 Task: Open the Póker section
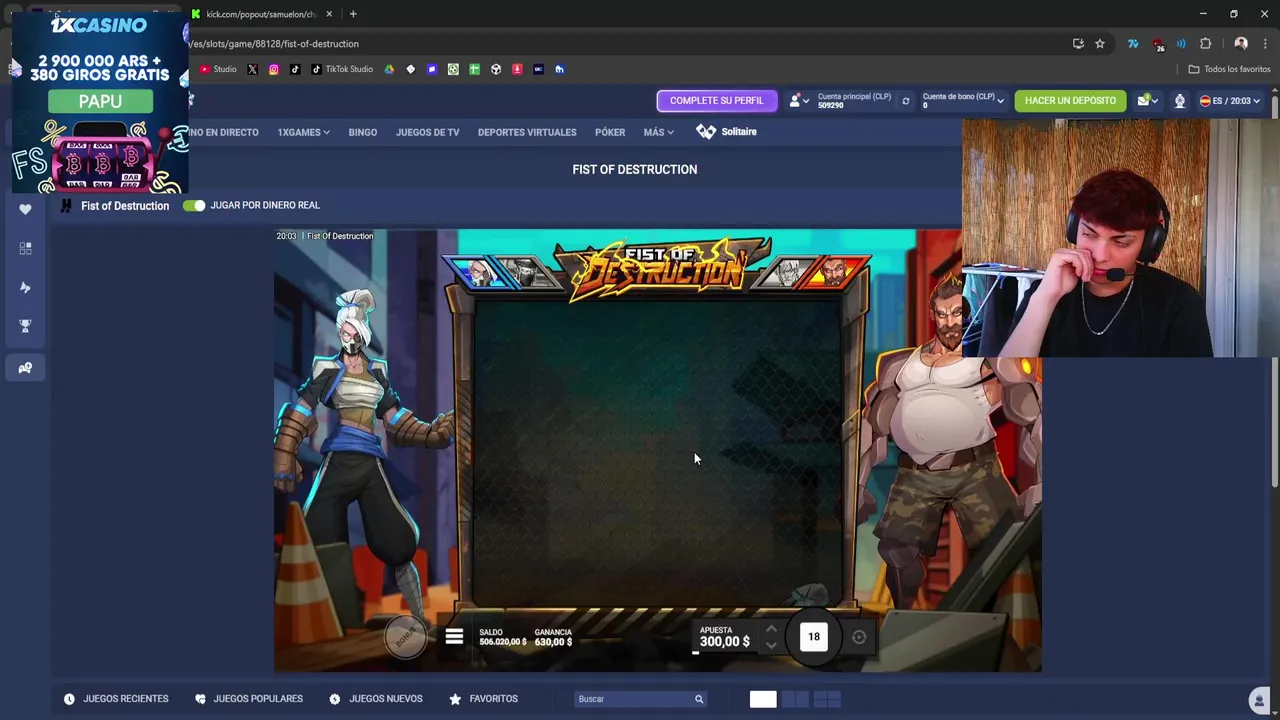[610, 132]
